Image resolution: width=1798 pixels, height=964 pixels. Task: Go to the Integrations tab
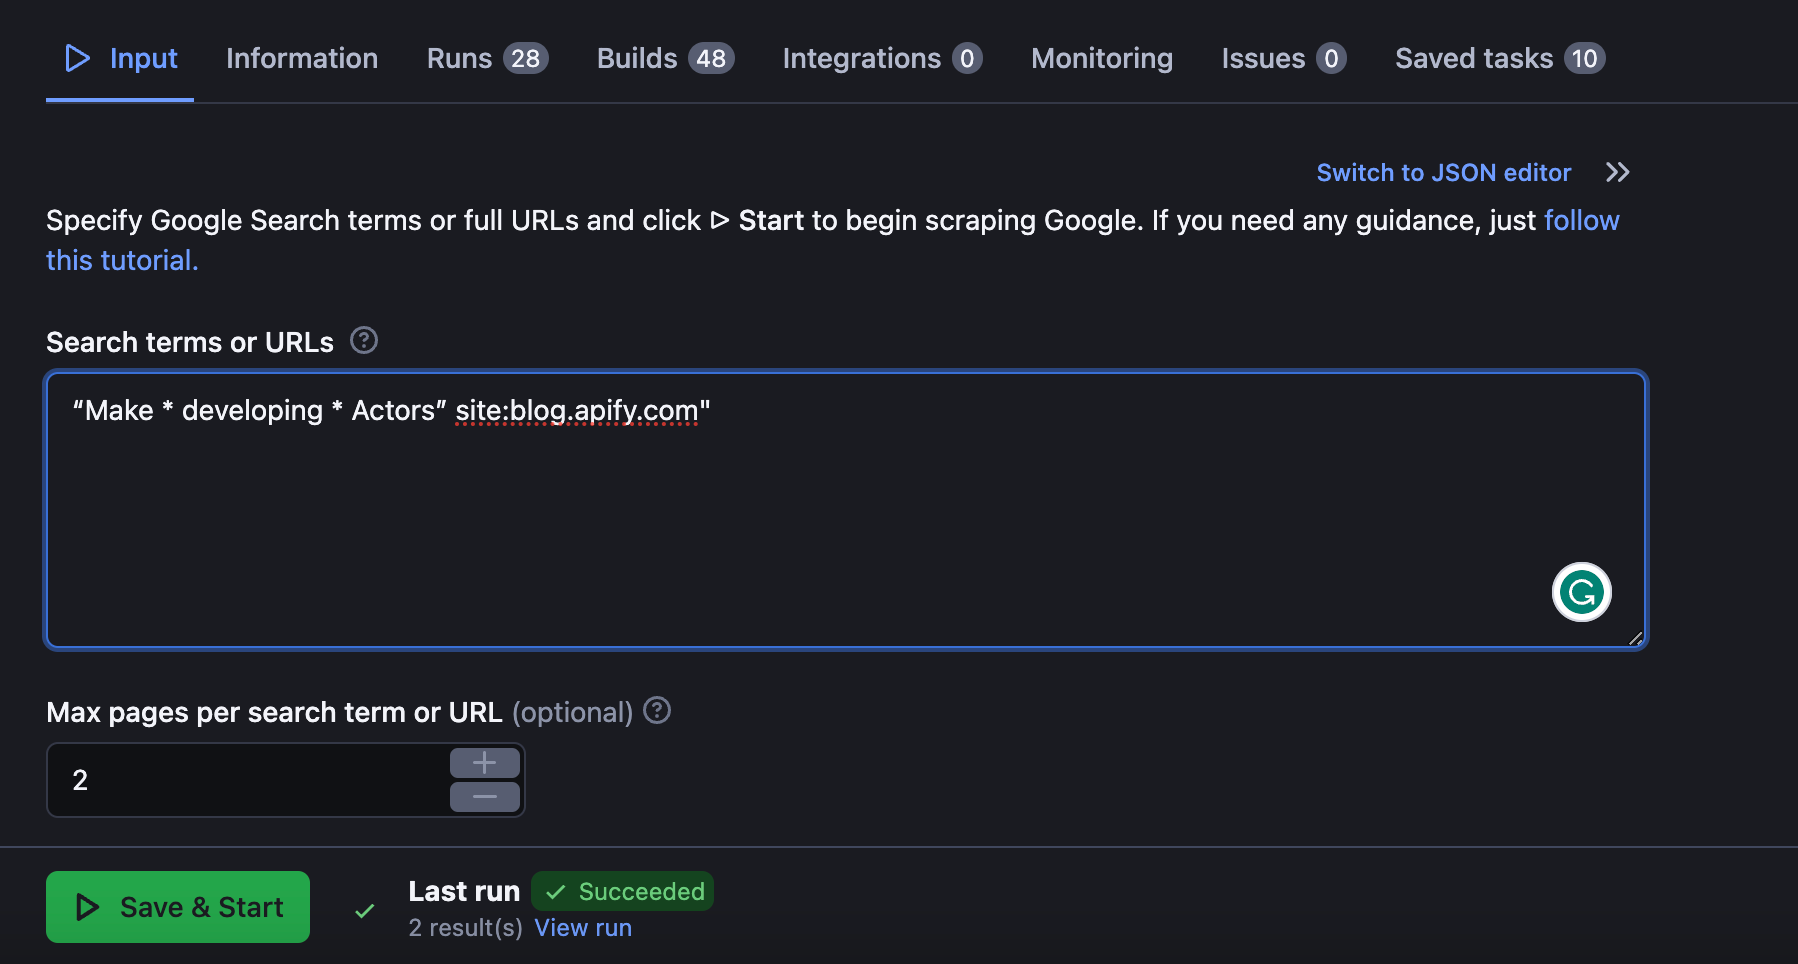(881, 58)
